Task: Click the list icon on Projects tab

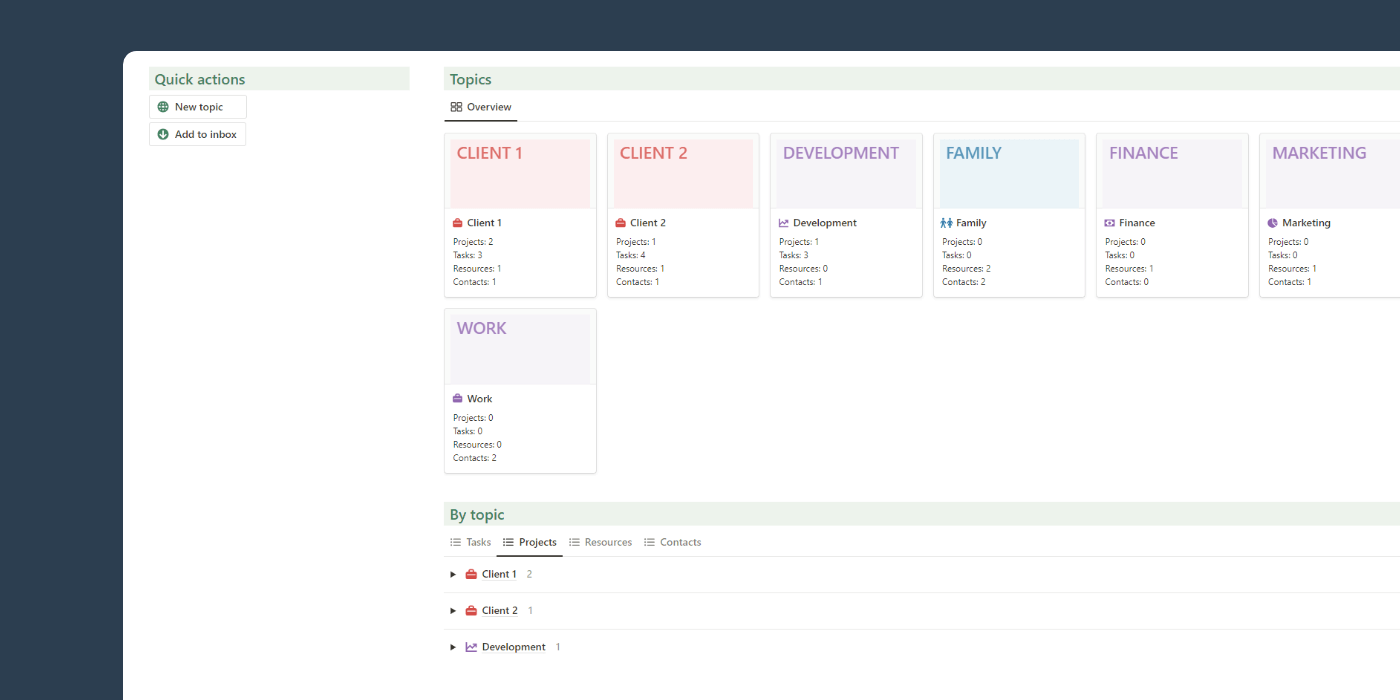Action: point(508,542)
